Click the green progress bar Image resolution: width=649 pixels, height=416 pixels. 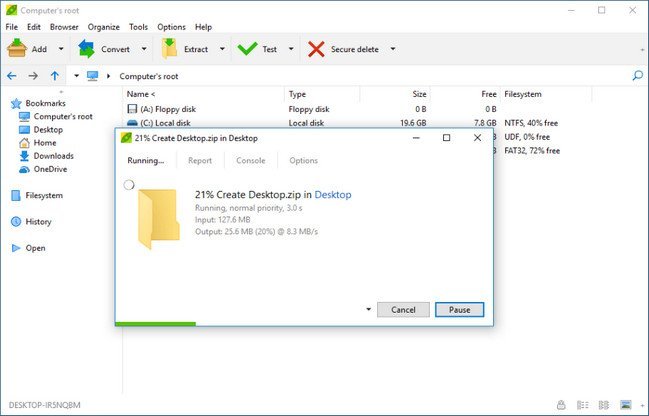coord(156,324)
